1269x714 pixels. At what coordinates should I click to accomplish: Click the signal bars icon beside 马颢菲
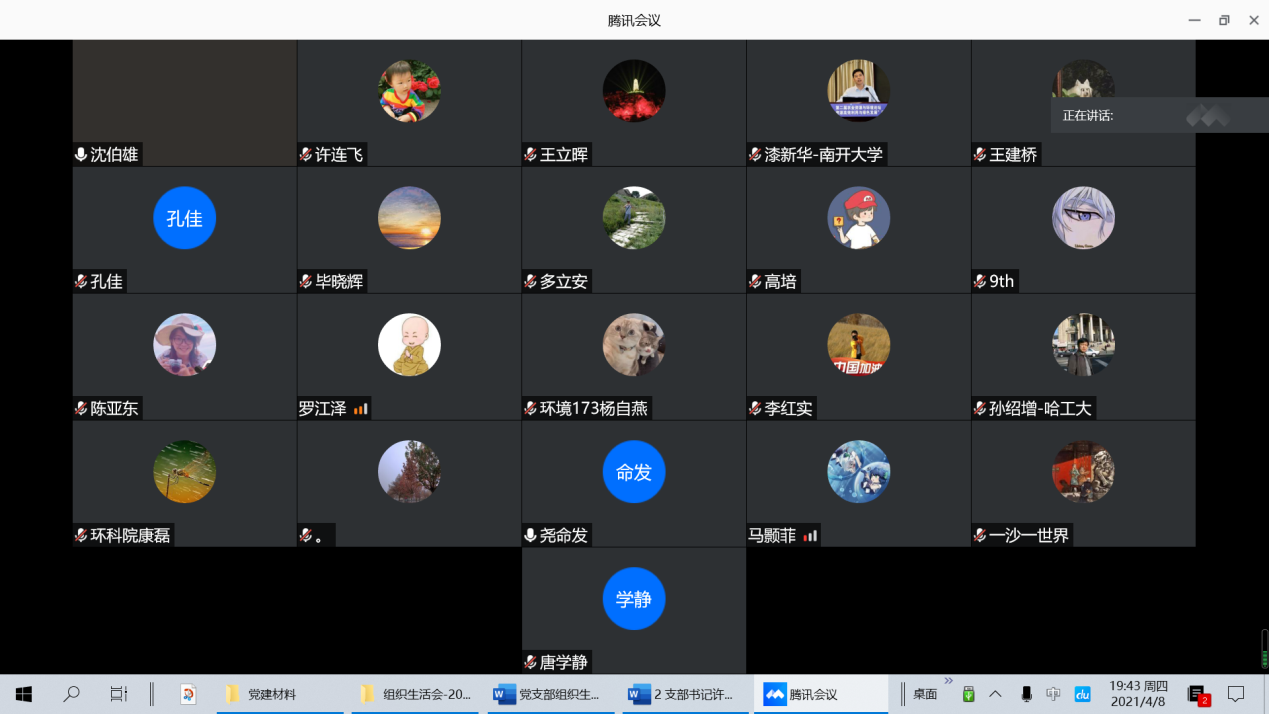(x=810, y=535)
